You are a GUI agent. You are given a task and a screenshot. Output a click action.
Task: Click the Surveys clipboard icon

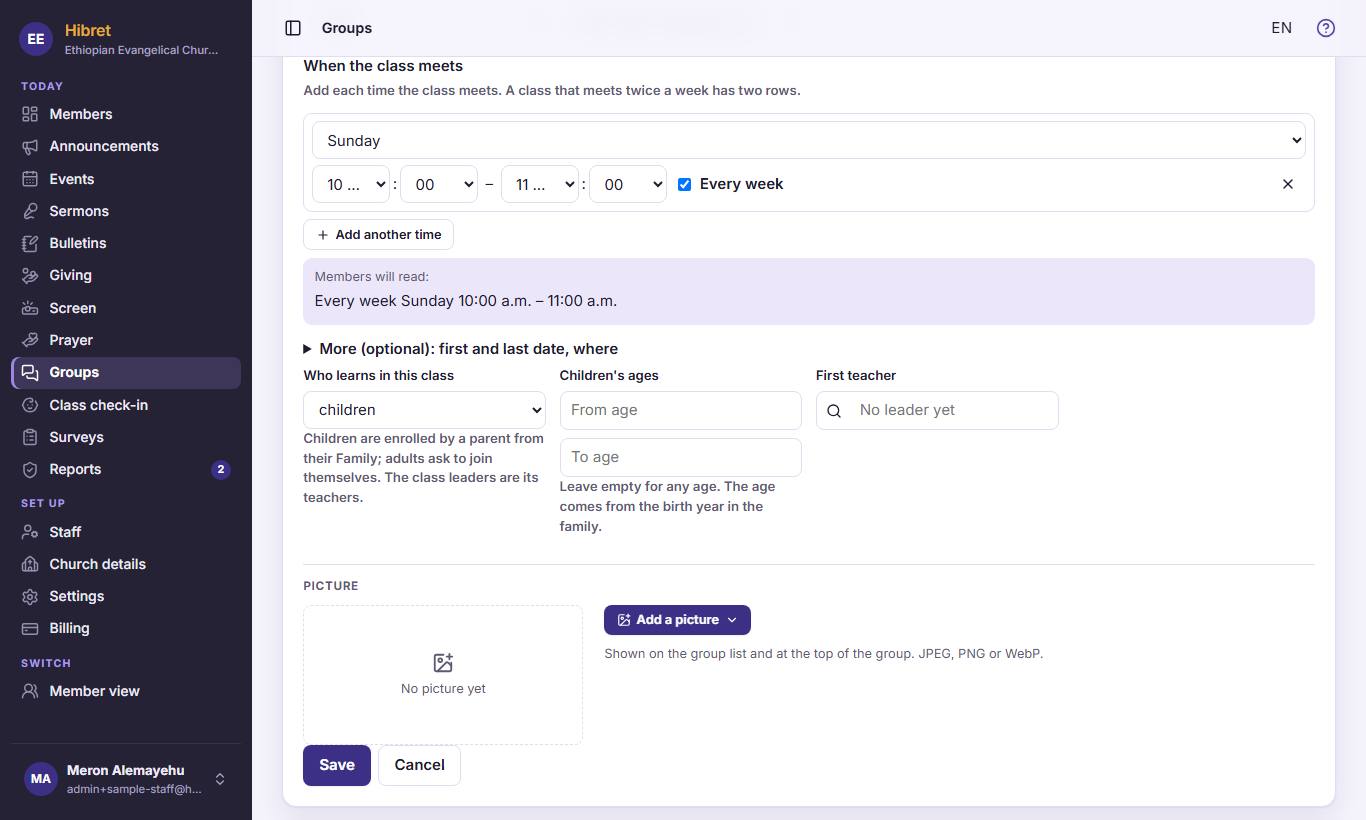coord(30,437)
